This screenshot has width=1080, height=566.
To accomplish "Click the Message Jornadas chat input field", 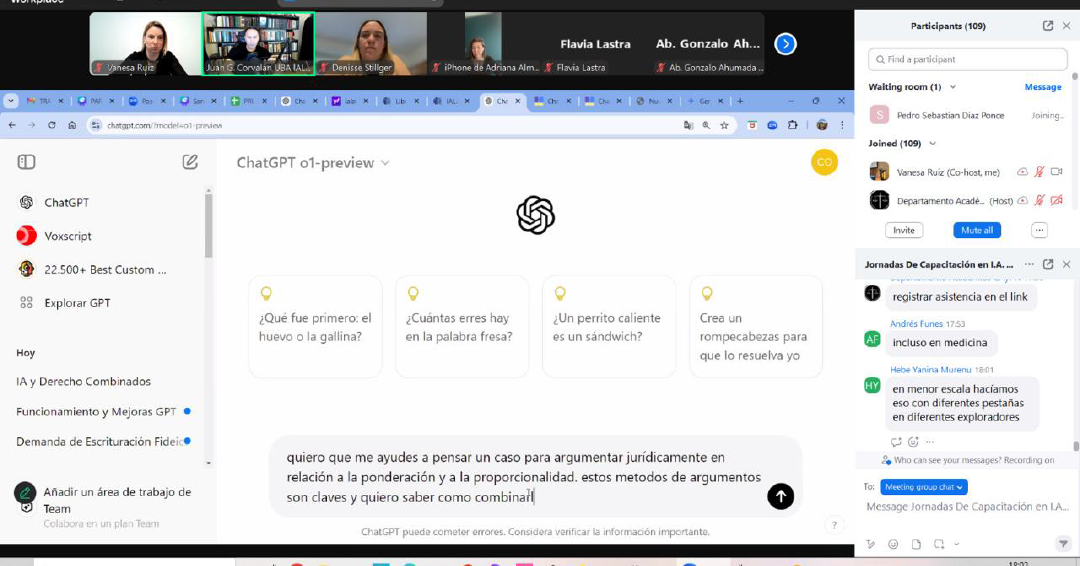I will click(966, 507).
